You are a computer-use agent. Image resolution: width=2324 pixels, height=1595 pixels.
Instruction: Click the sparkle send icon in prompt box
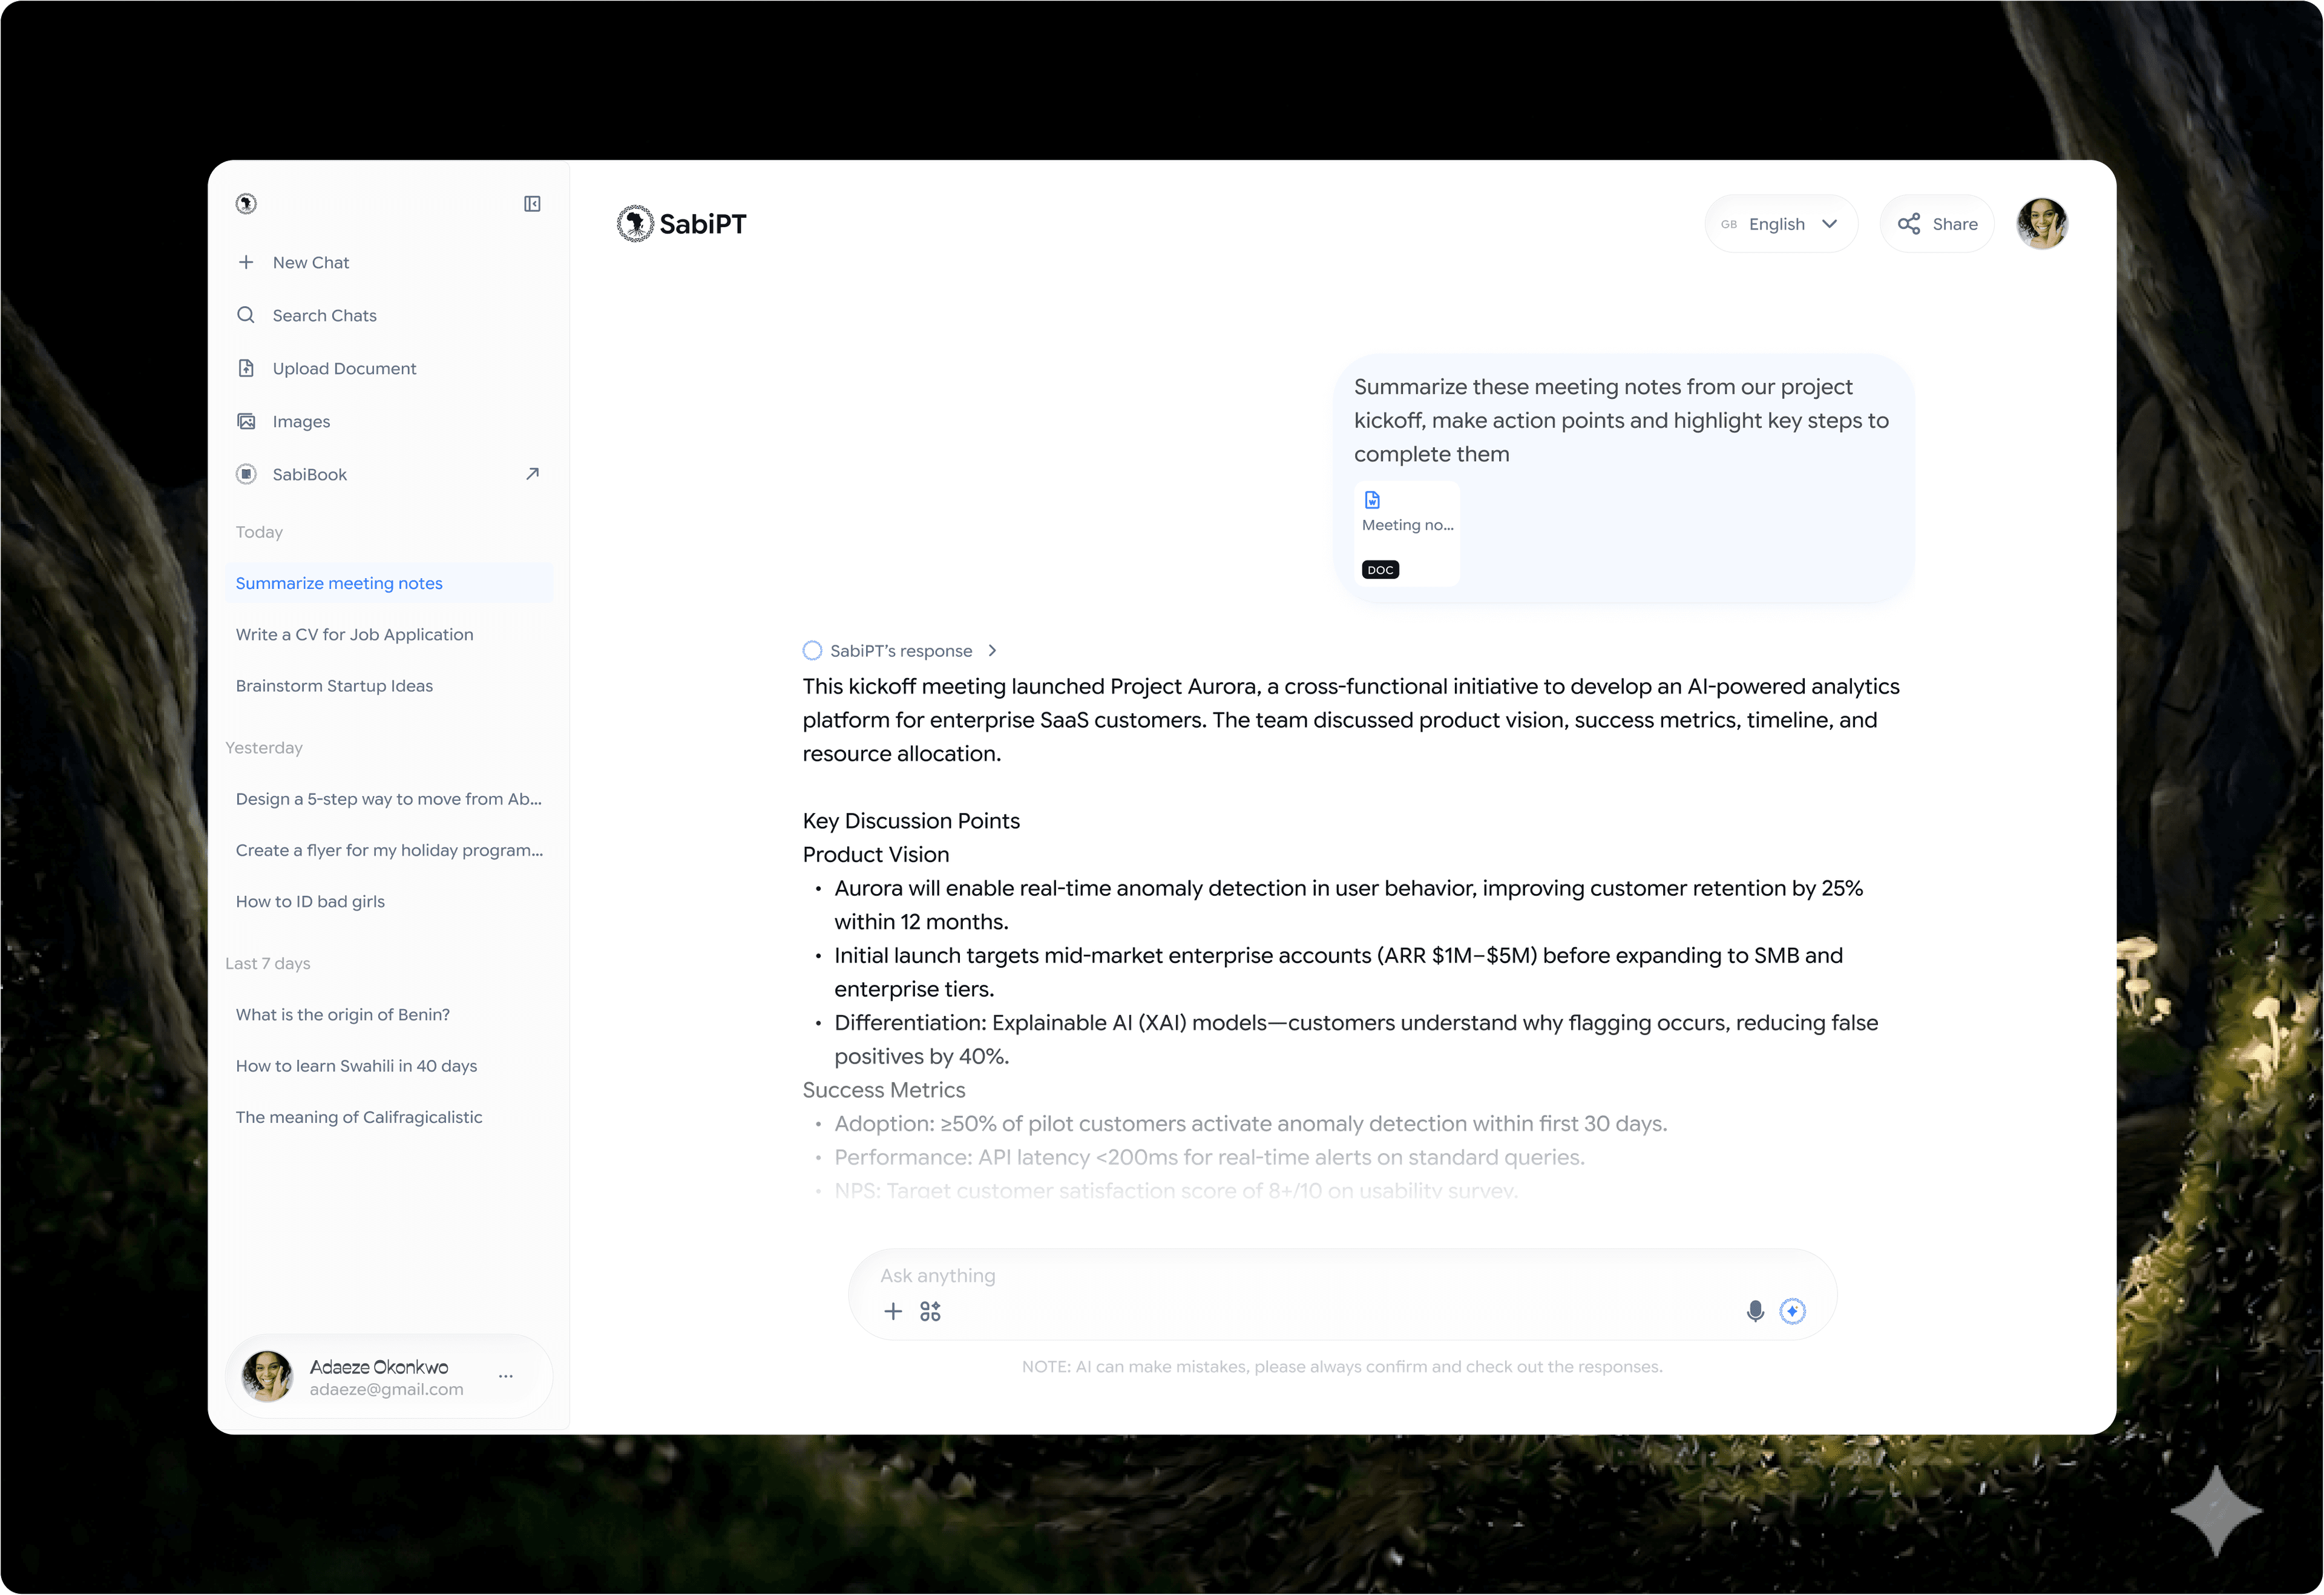tap(1793, 1311)
